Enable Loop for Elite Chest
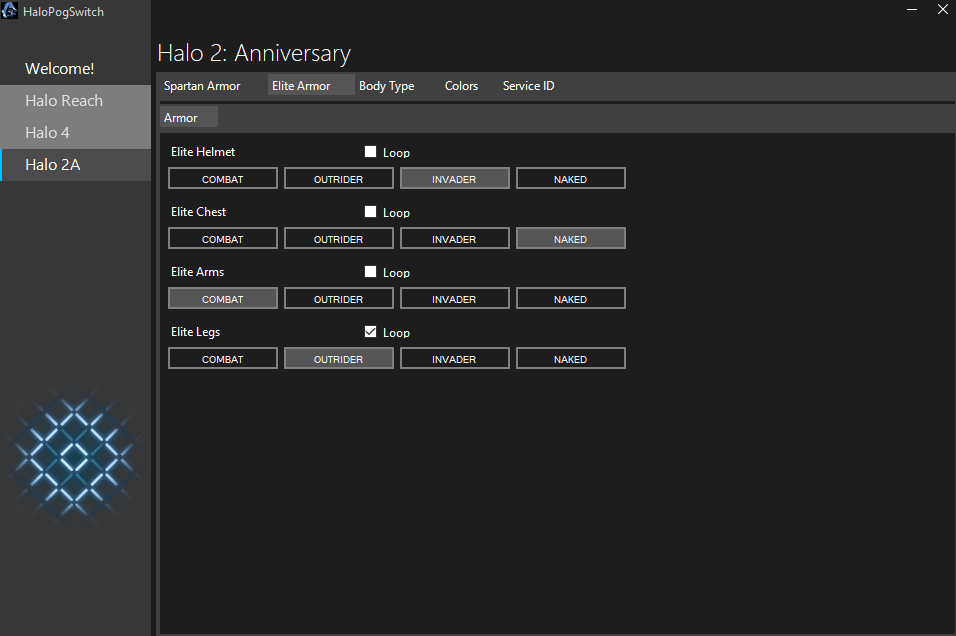Image resolution: width=956 pixels, height=636 pixels. 370,212
